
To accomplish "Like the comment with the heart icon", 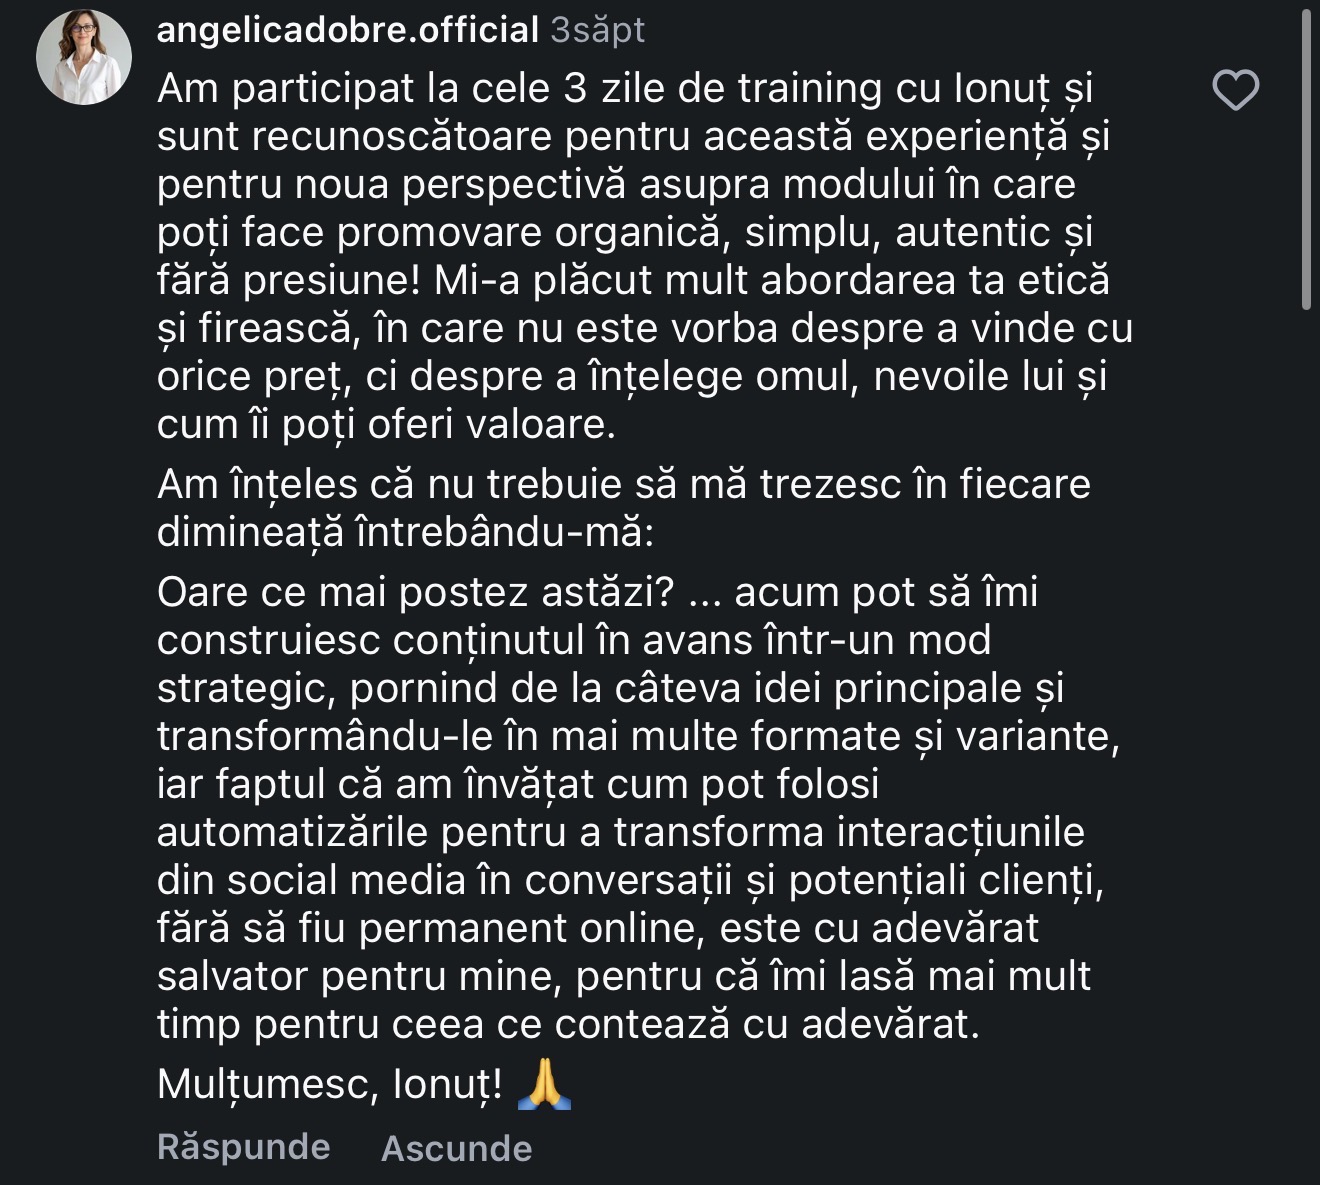I will point(1235,91).
